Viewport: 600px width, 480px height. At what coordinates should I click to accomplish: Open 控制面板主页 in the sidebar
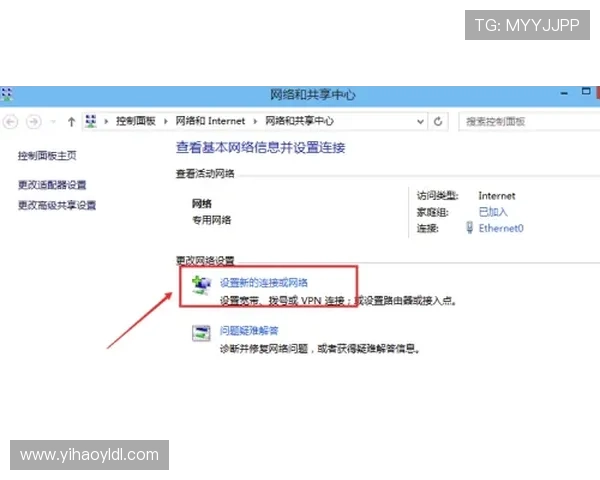point(47,155)
